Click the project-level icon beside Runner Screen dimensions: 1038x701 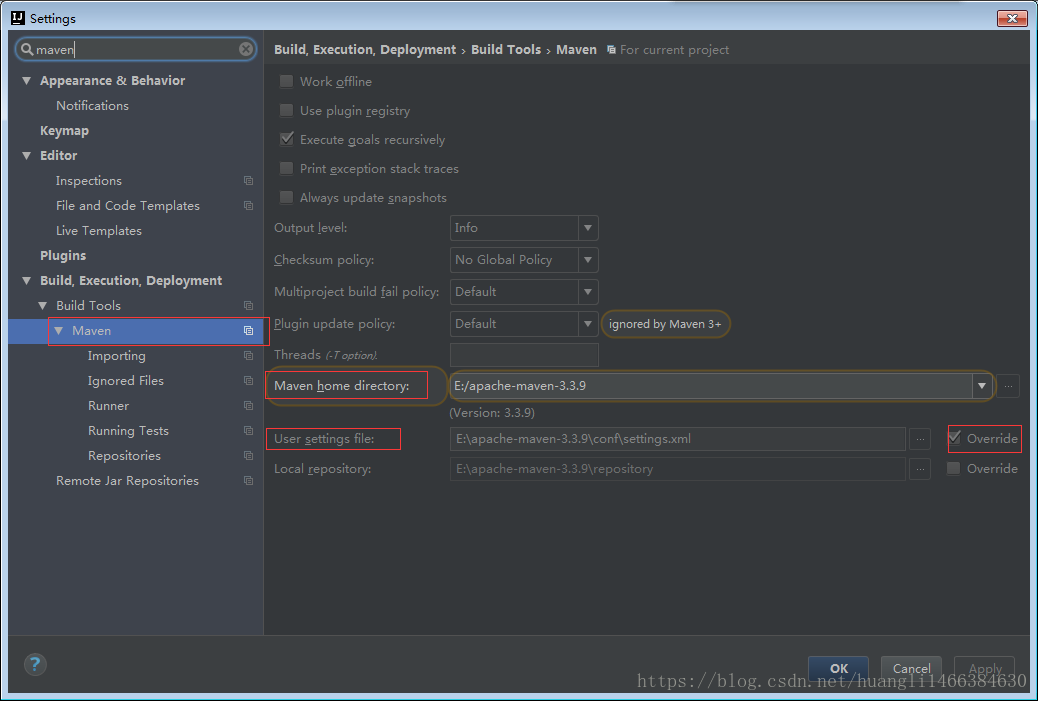pos(248,406)
